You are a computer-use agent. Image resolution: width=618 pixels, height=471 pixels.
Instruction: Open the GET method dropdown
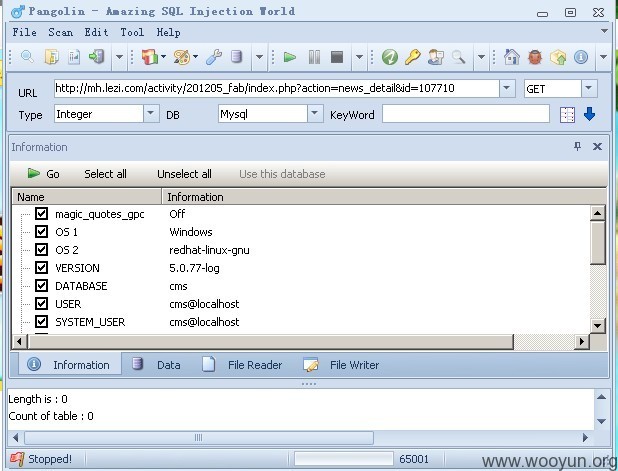click(589, 88)
